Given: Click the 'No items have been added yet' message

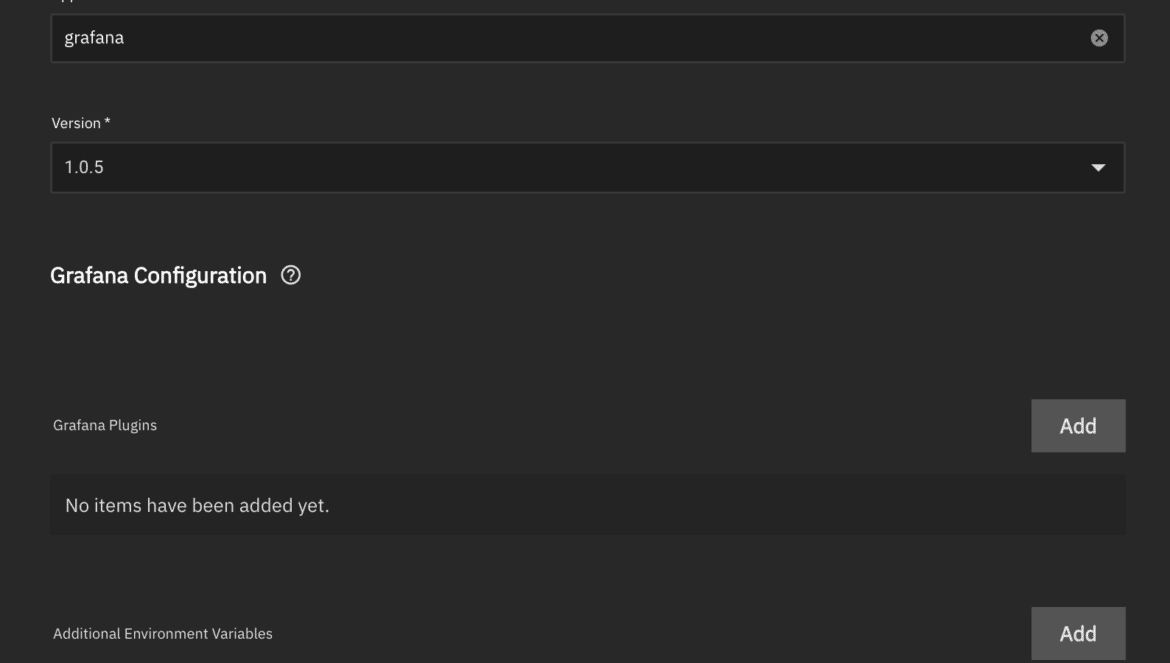Looking at the screenshot, I should pos(197,506).
